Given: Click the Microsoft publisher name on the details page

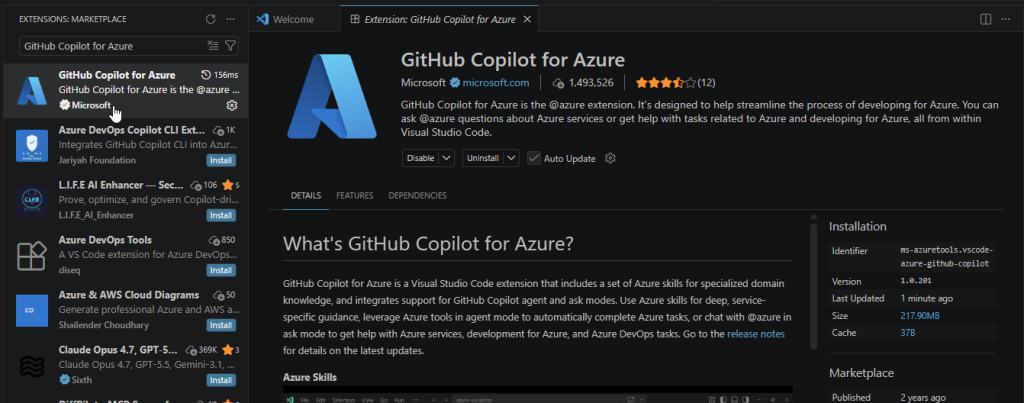Looking at the screenshot, I should point(423,83).
